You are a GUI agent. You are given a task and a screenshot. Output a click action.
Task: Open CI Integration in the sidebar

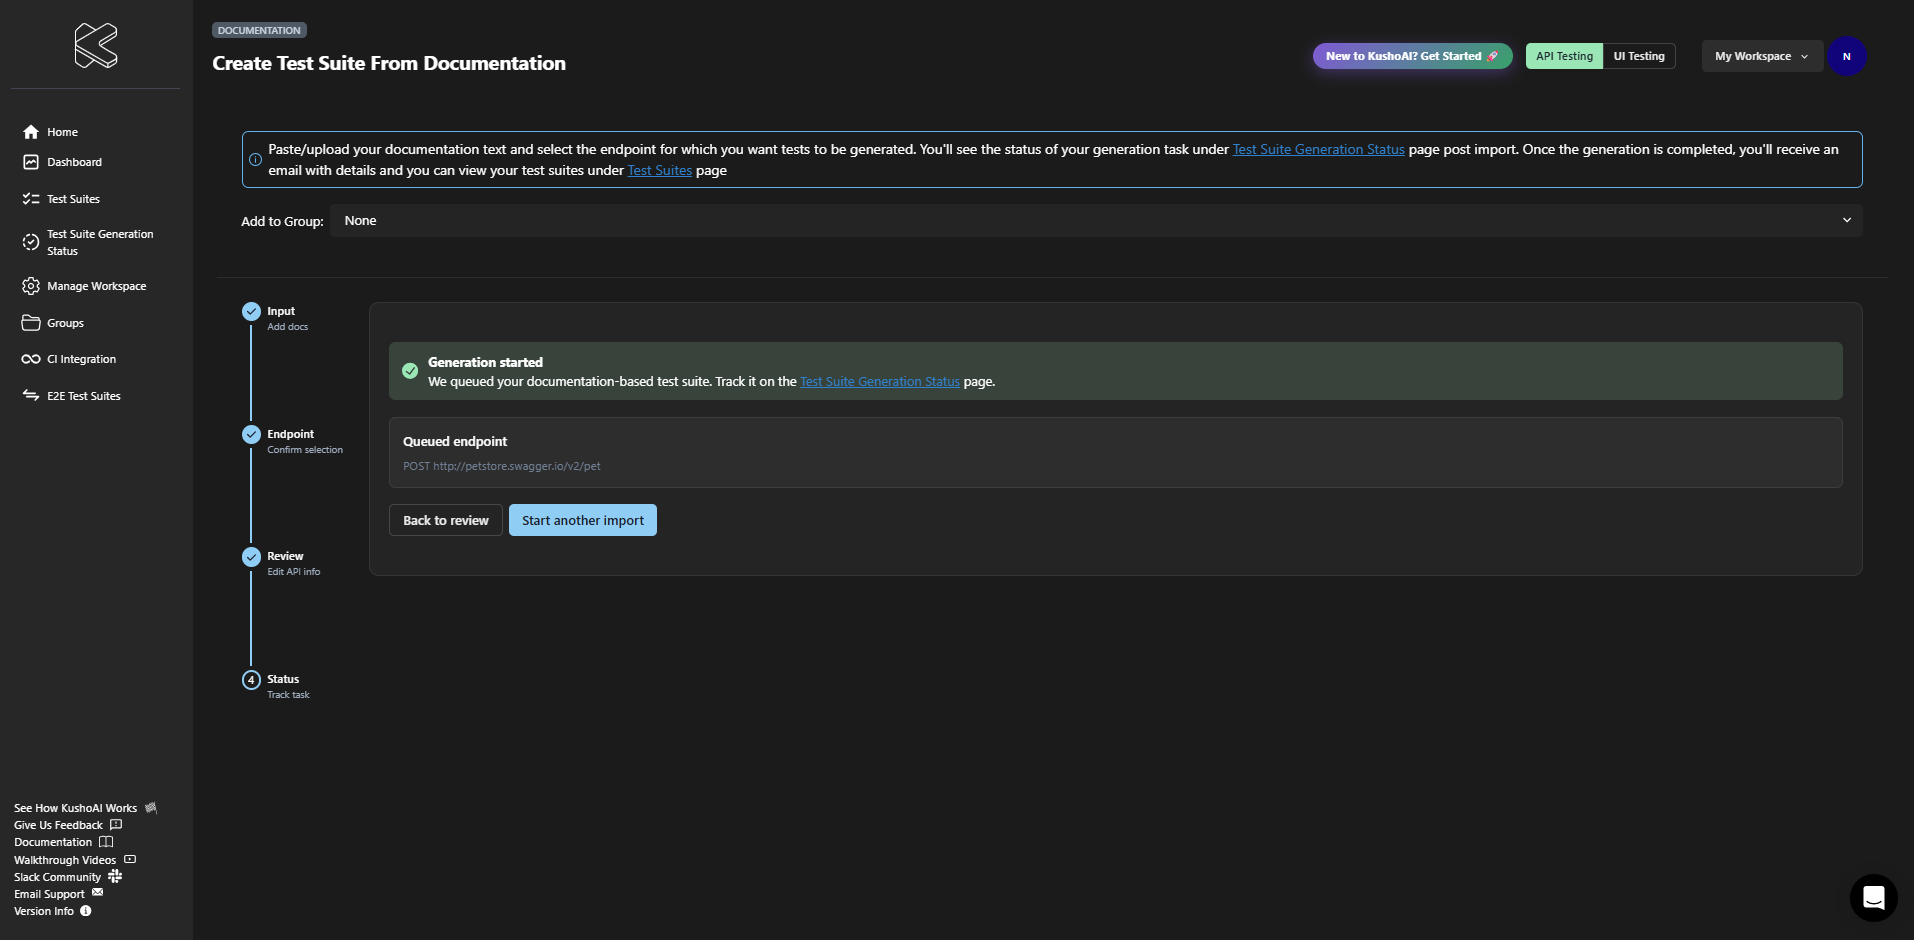[81, 359]
